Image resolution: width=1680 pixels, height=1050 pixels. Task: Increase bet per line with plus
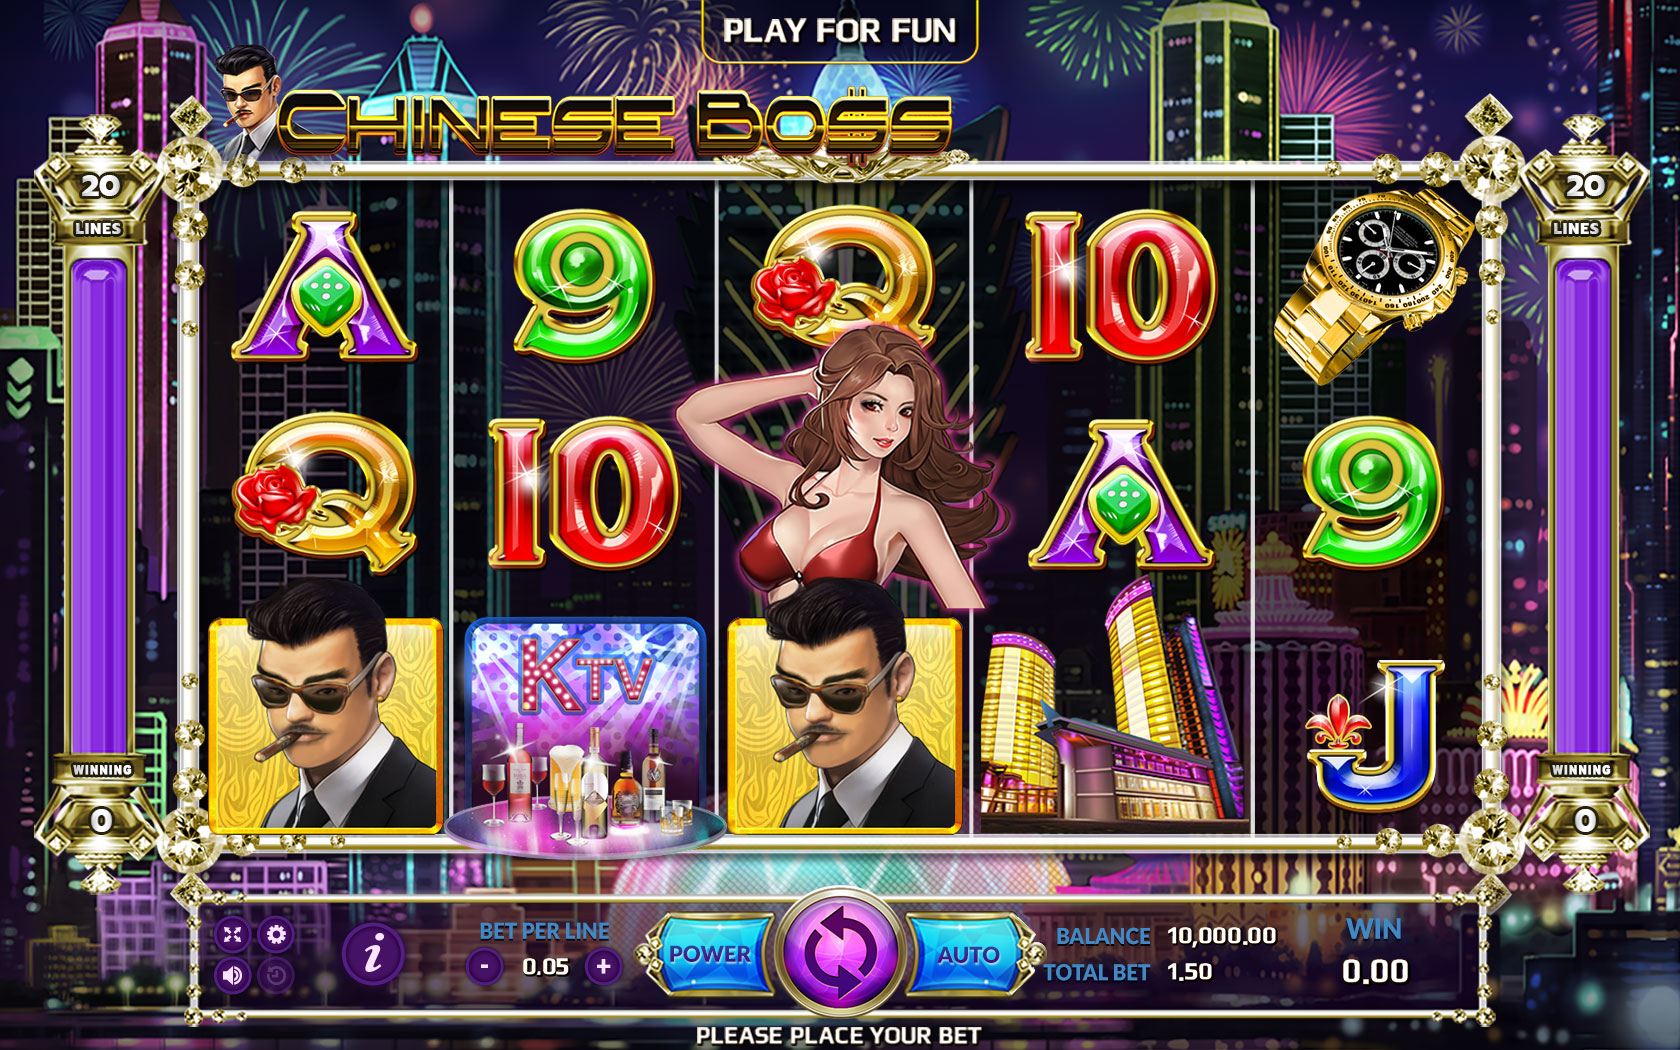pyautogui.click(x=603, y=967)
